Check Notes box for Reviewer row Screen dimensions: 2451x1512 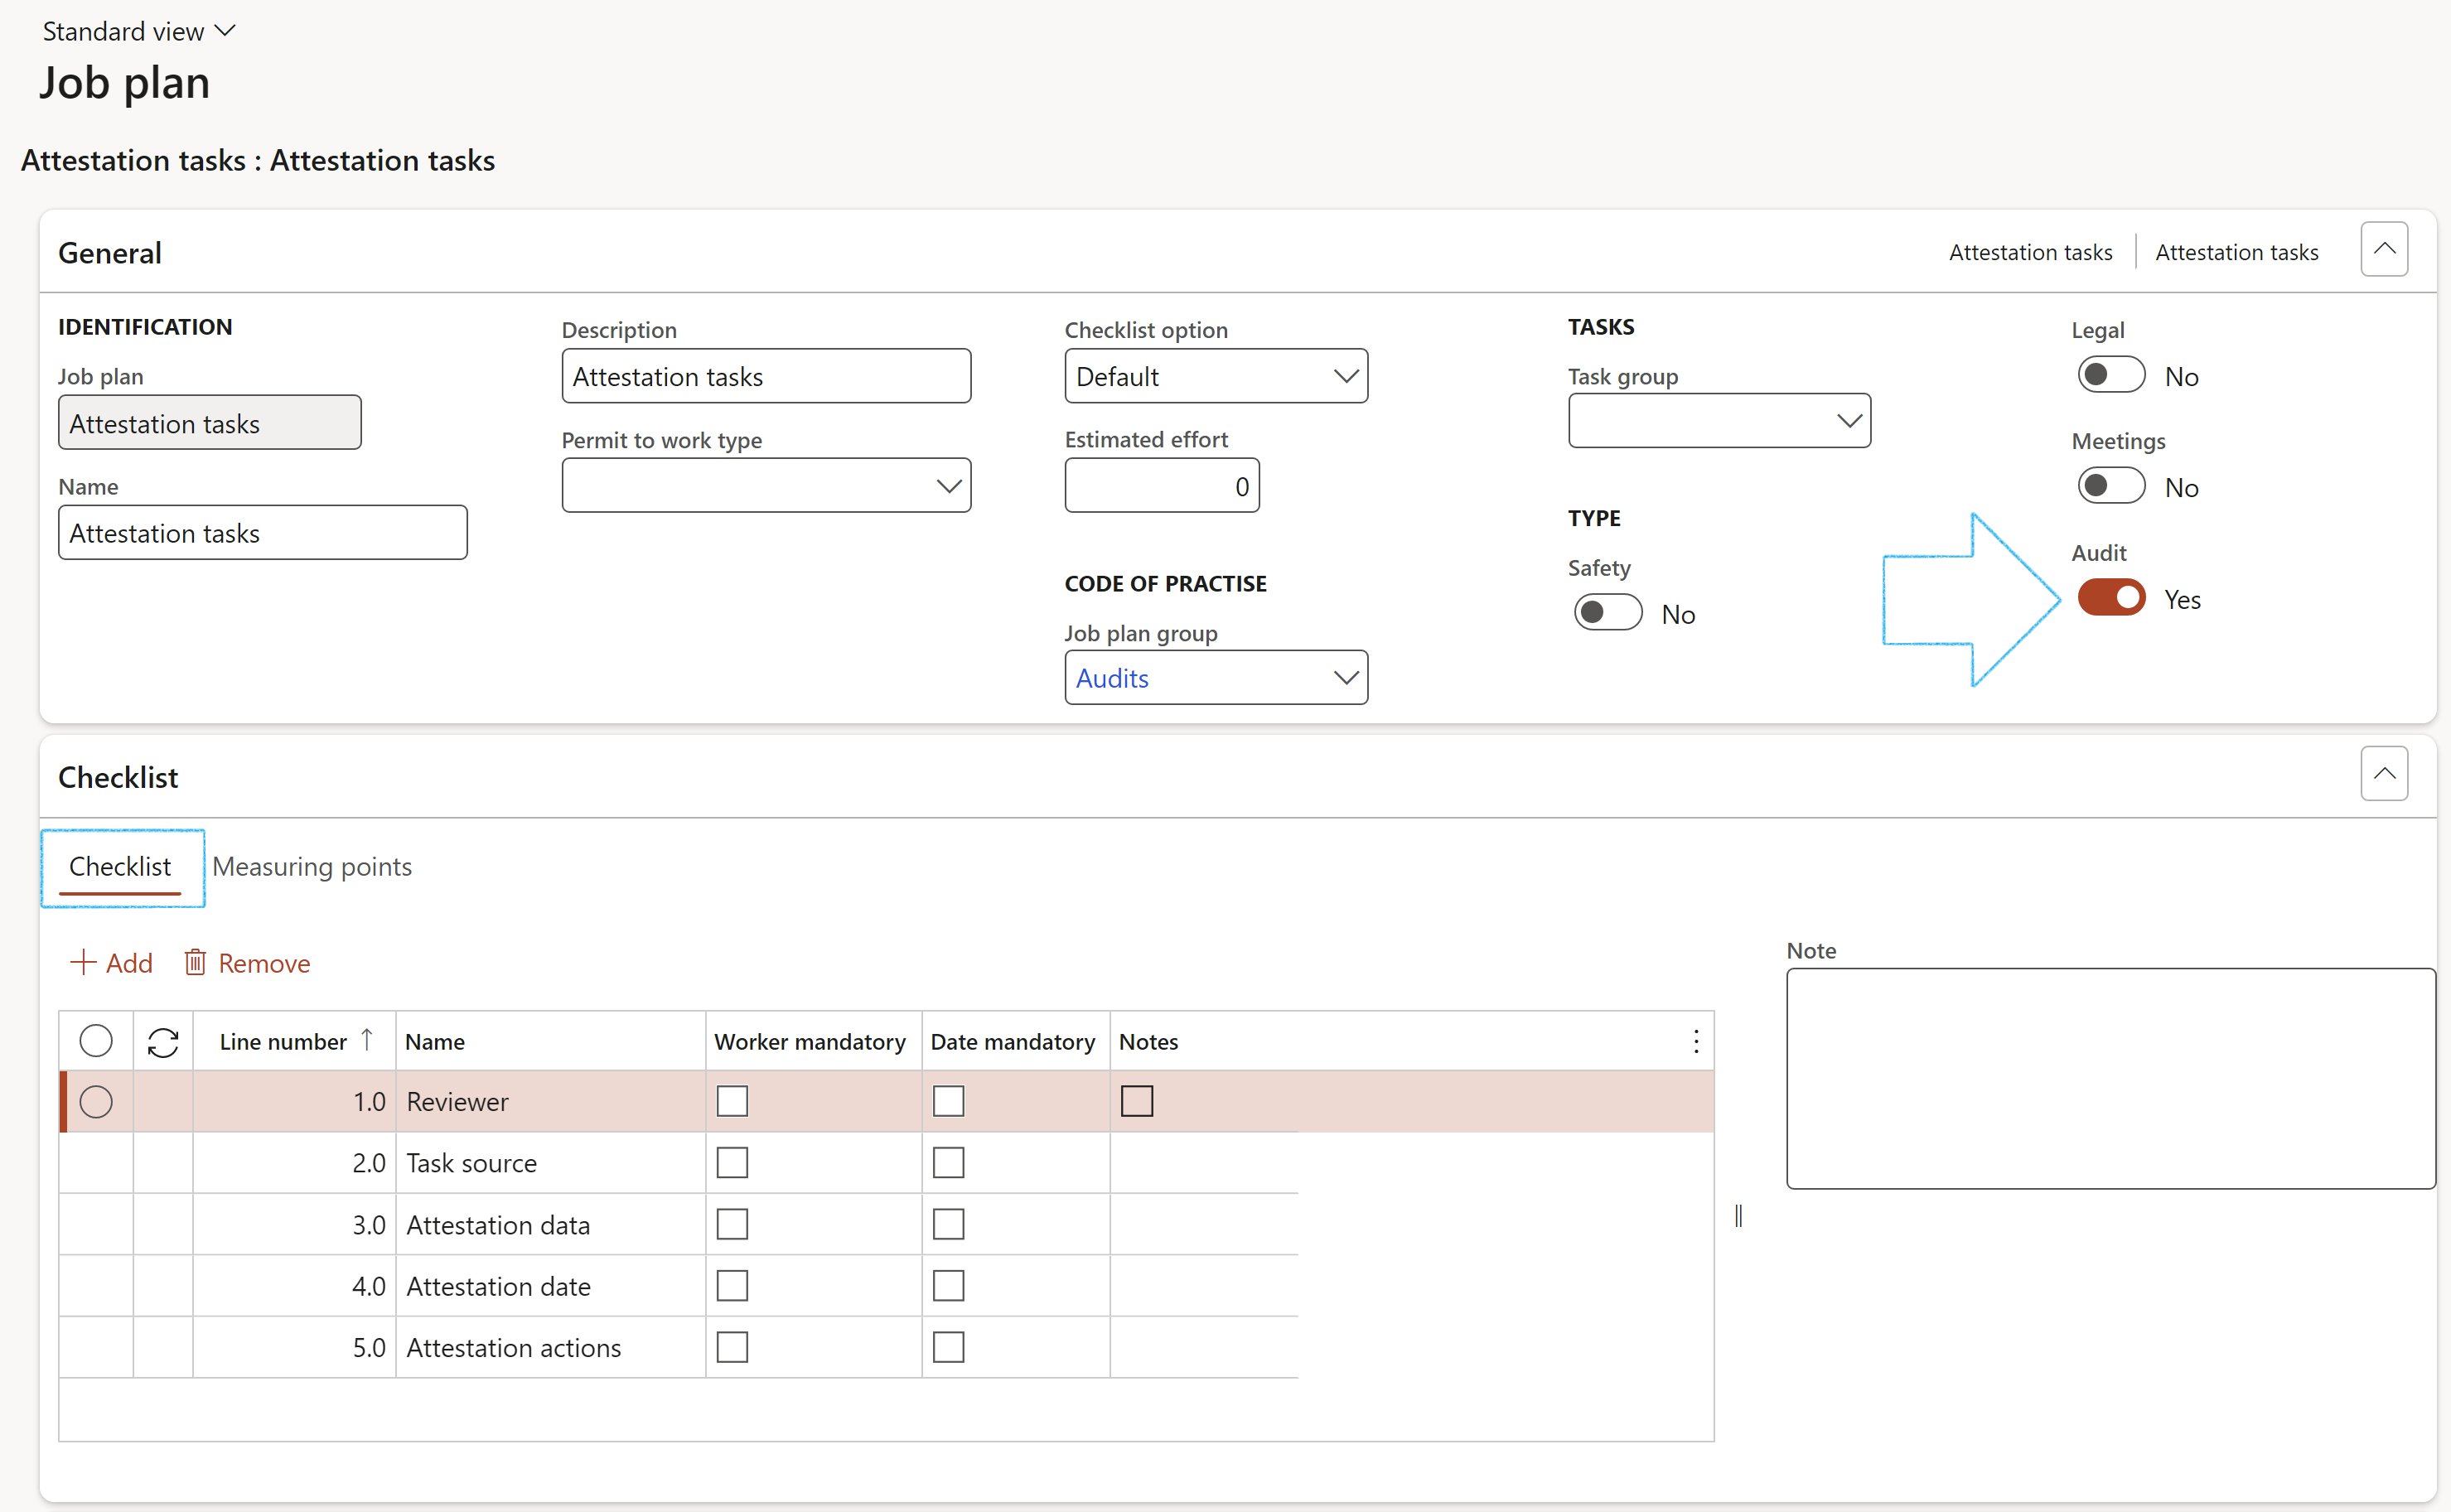[x=1137, y=1102]
